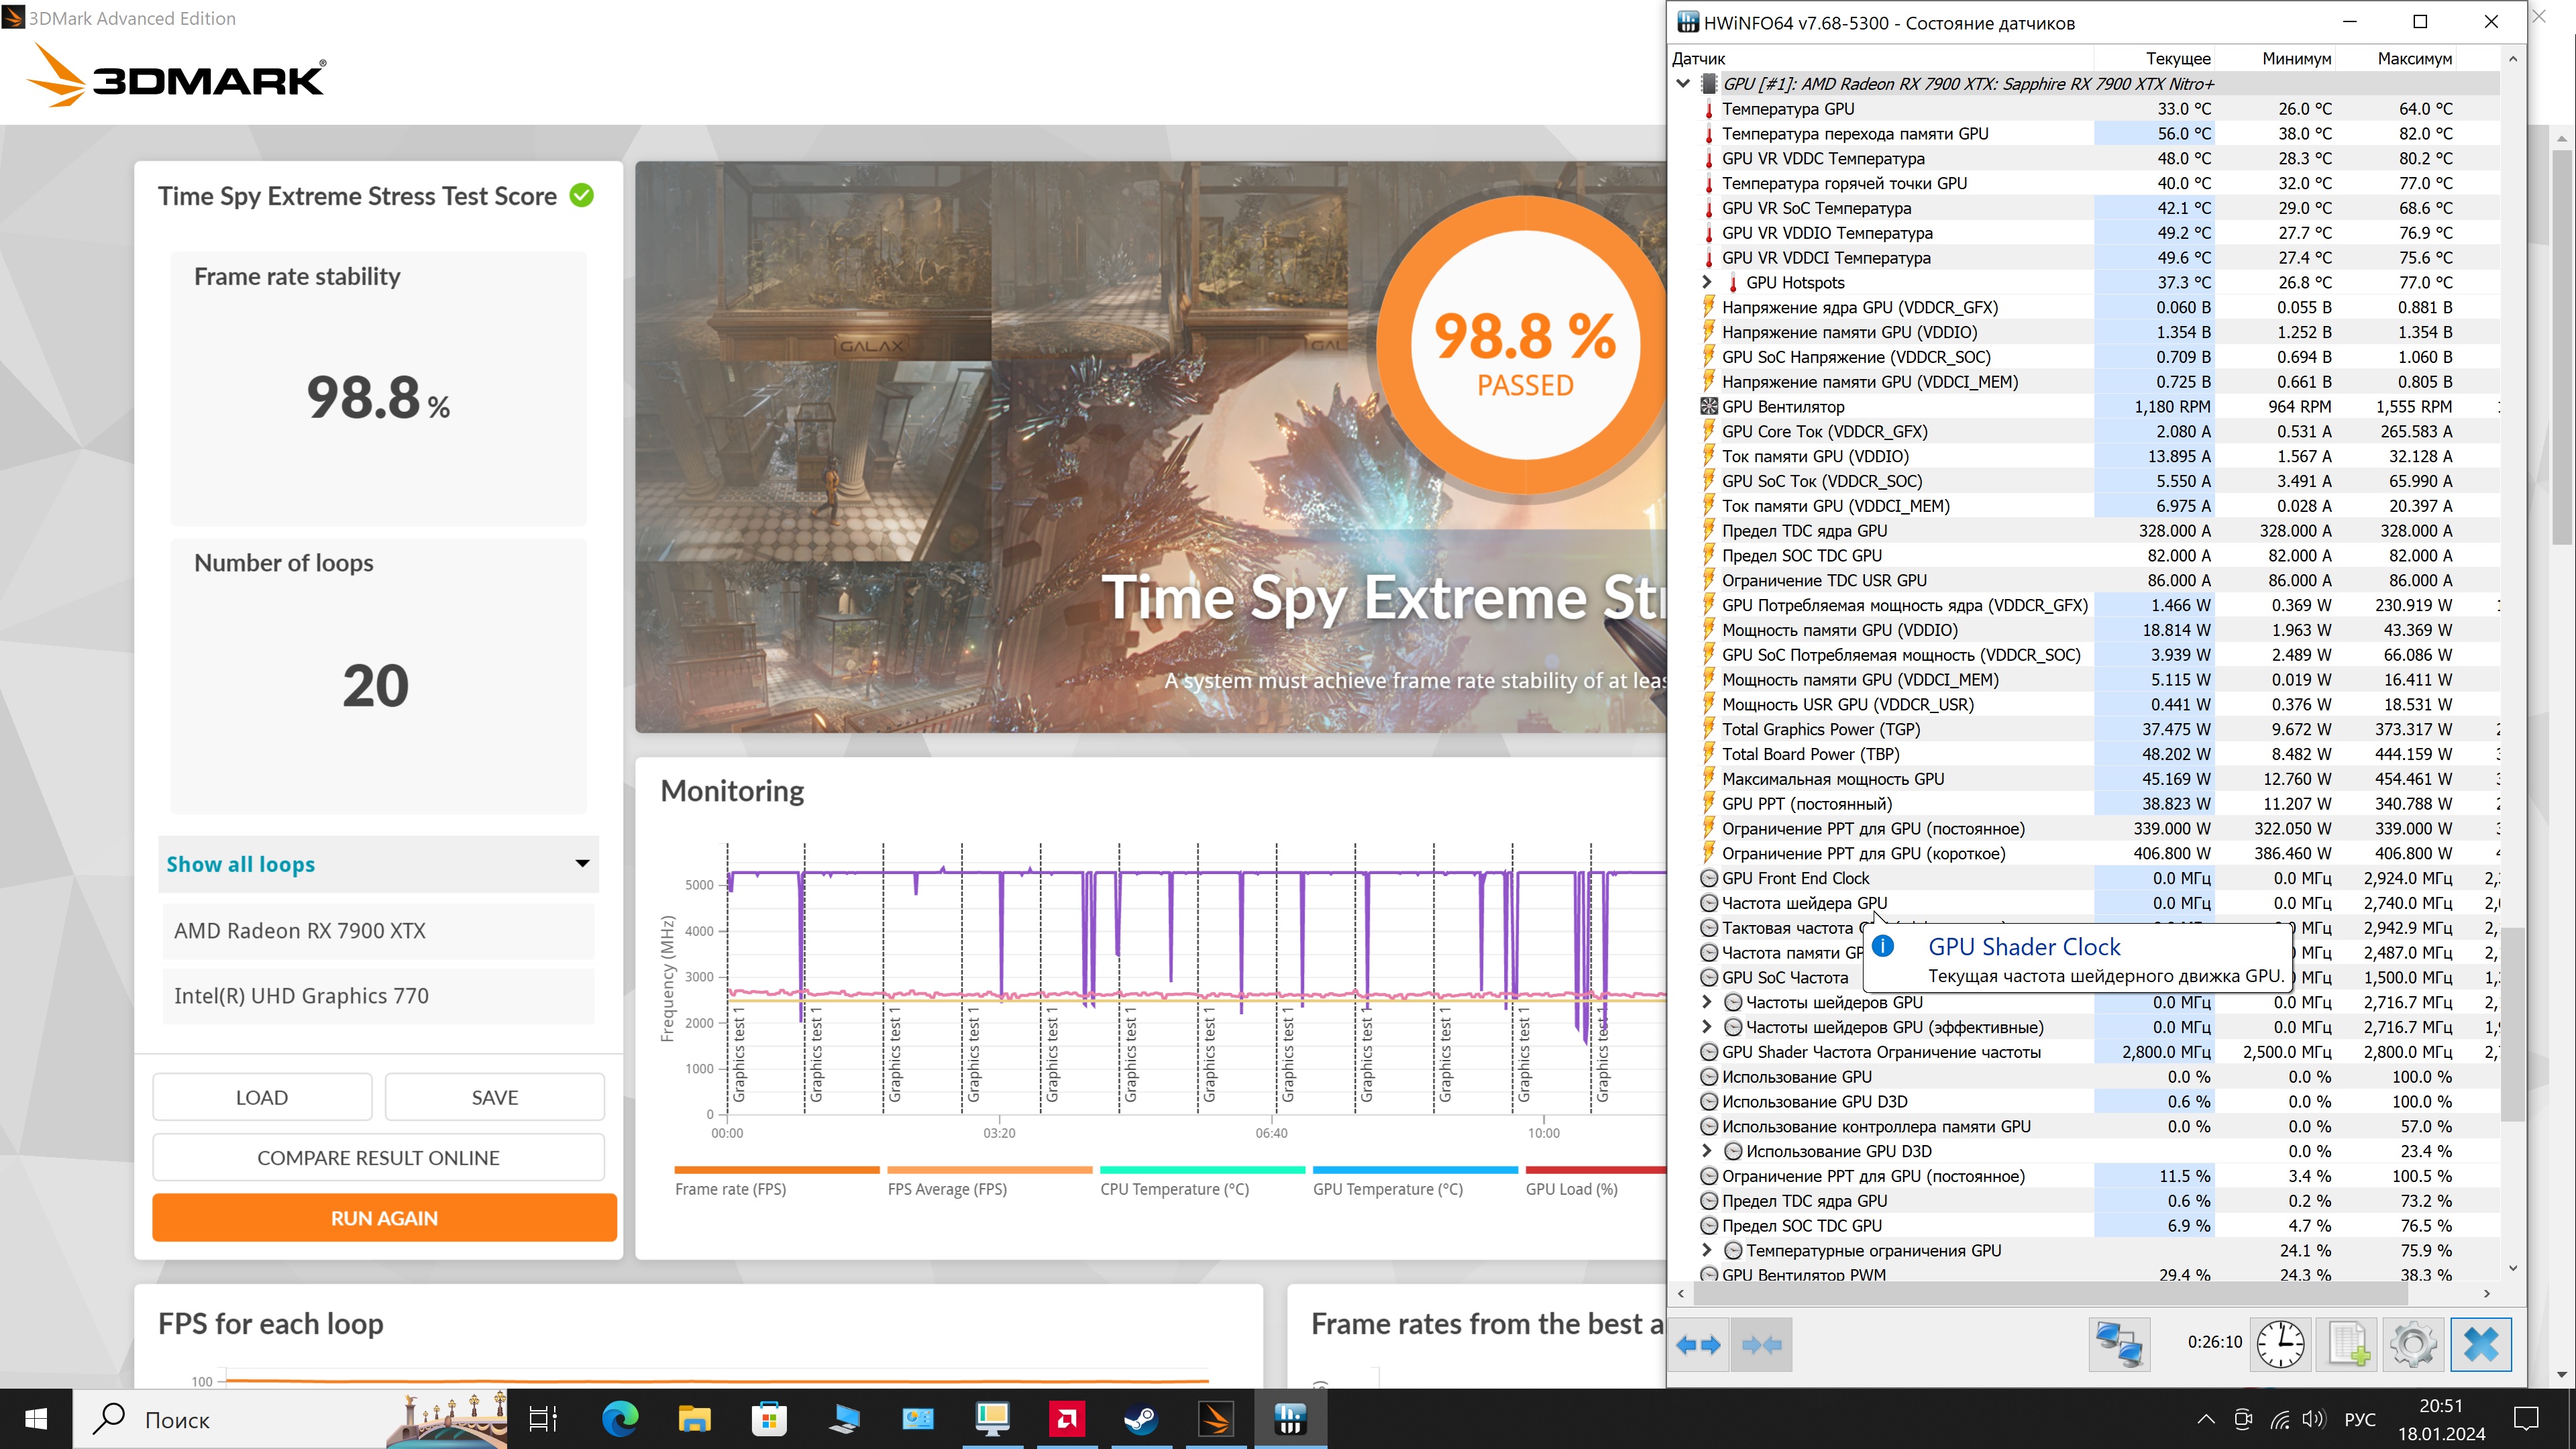Select the Intel(R) UHD Graphics 770 entry
The height and width of the screenshot is (1449, 2576).
378,996
